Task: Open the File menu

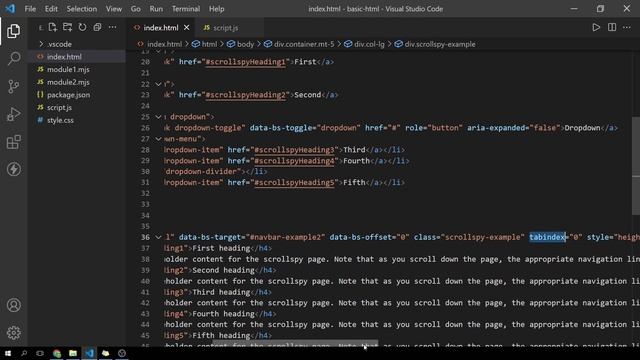Action: [30, 9]
